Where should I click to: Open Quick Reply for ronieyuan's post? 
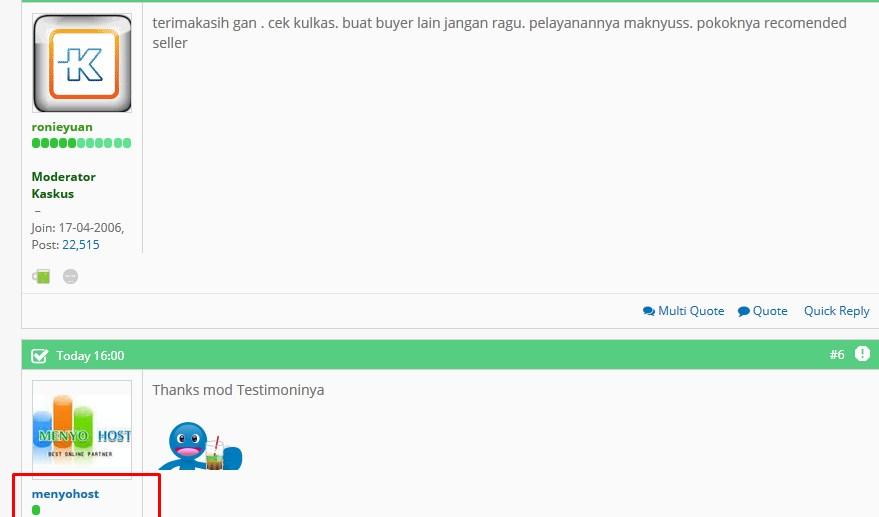(x=836, y=311)
